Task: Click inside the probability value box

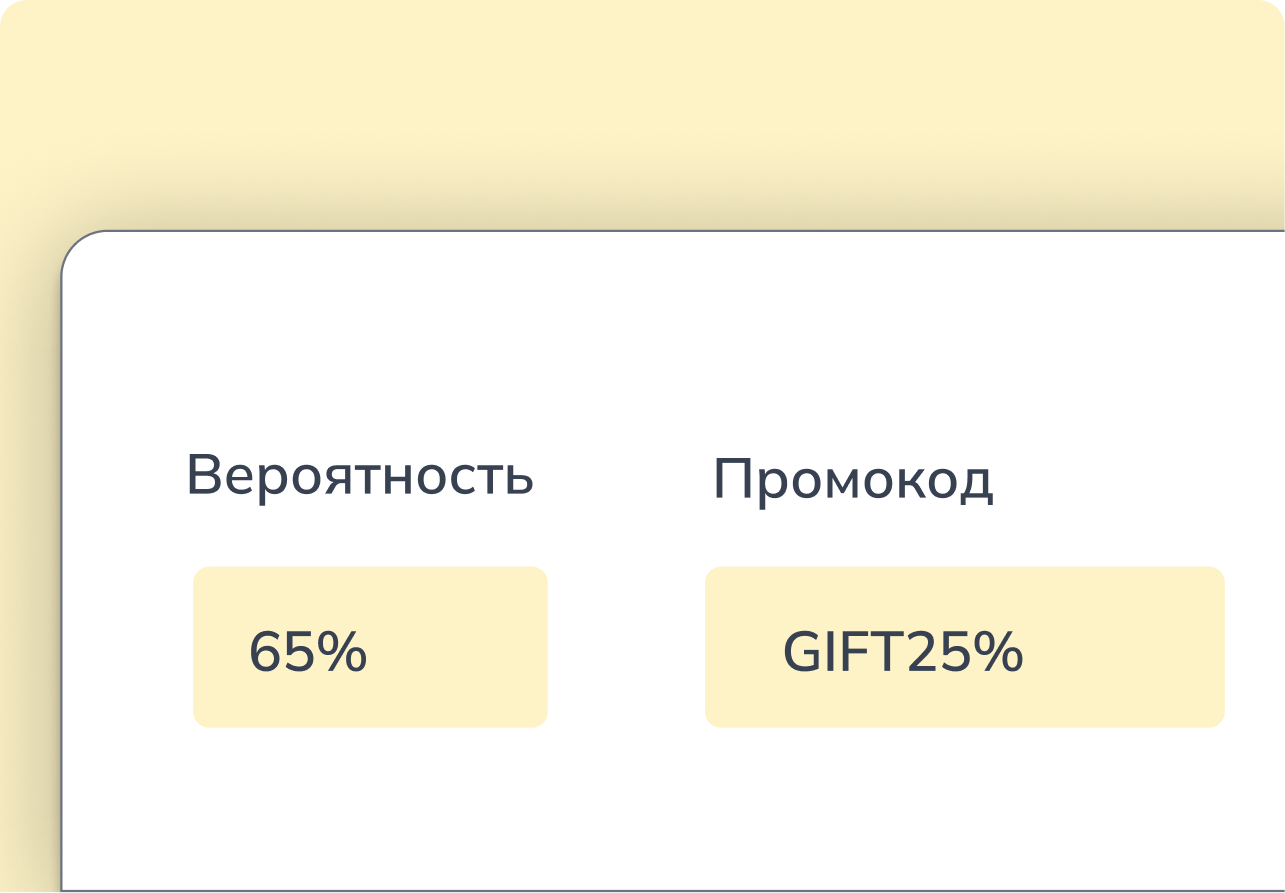Action: tap(370, 647)
